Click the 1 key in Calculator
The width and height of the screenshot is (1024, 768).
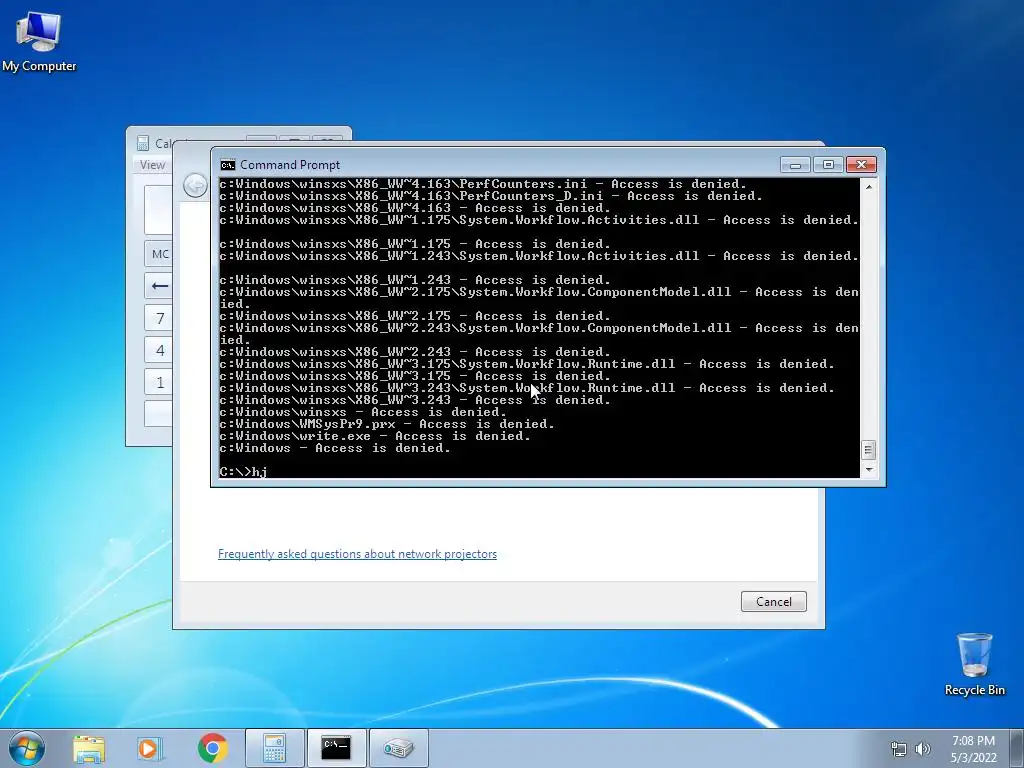click(159, 382)
